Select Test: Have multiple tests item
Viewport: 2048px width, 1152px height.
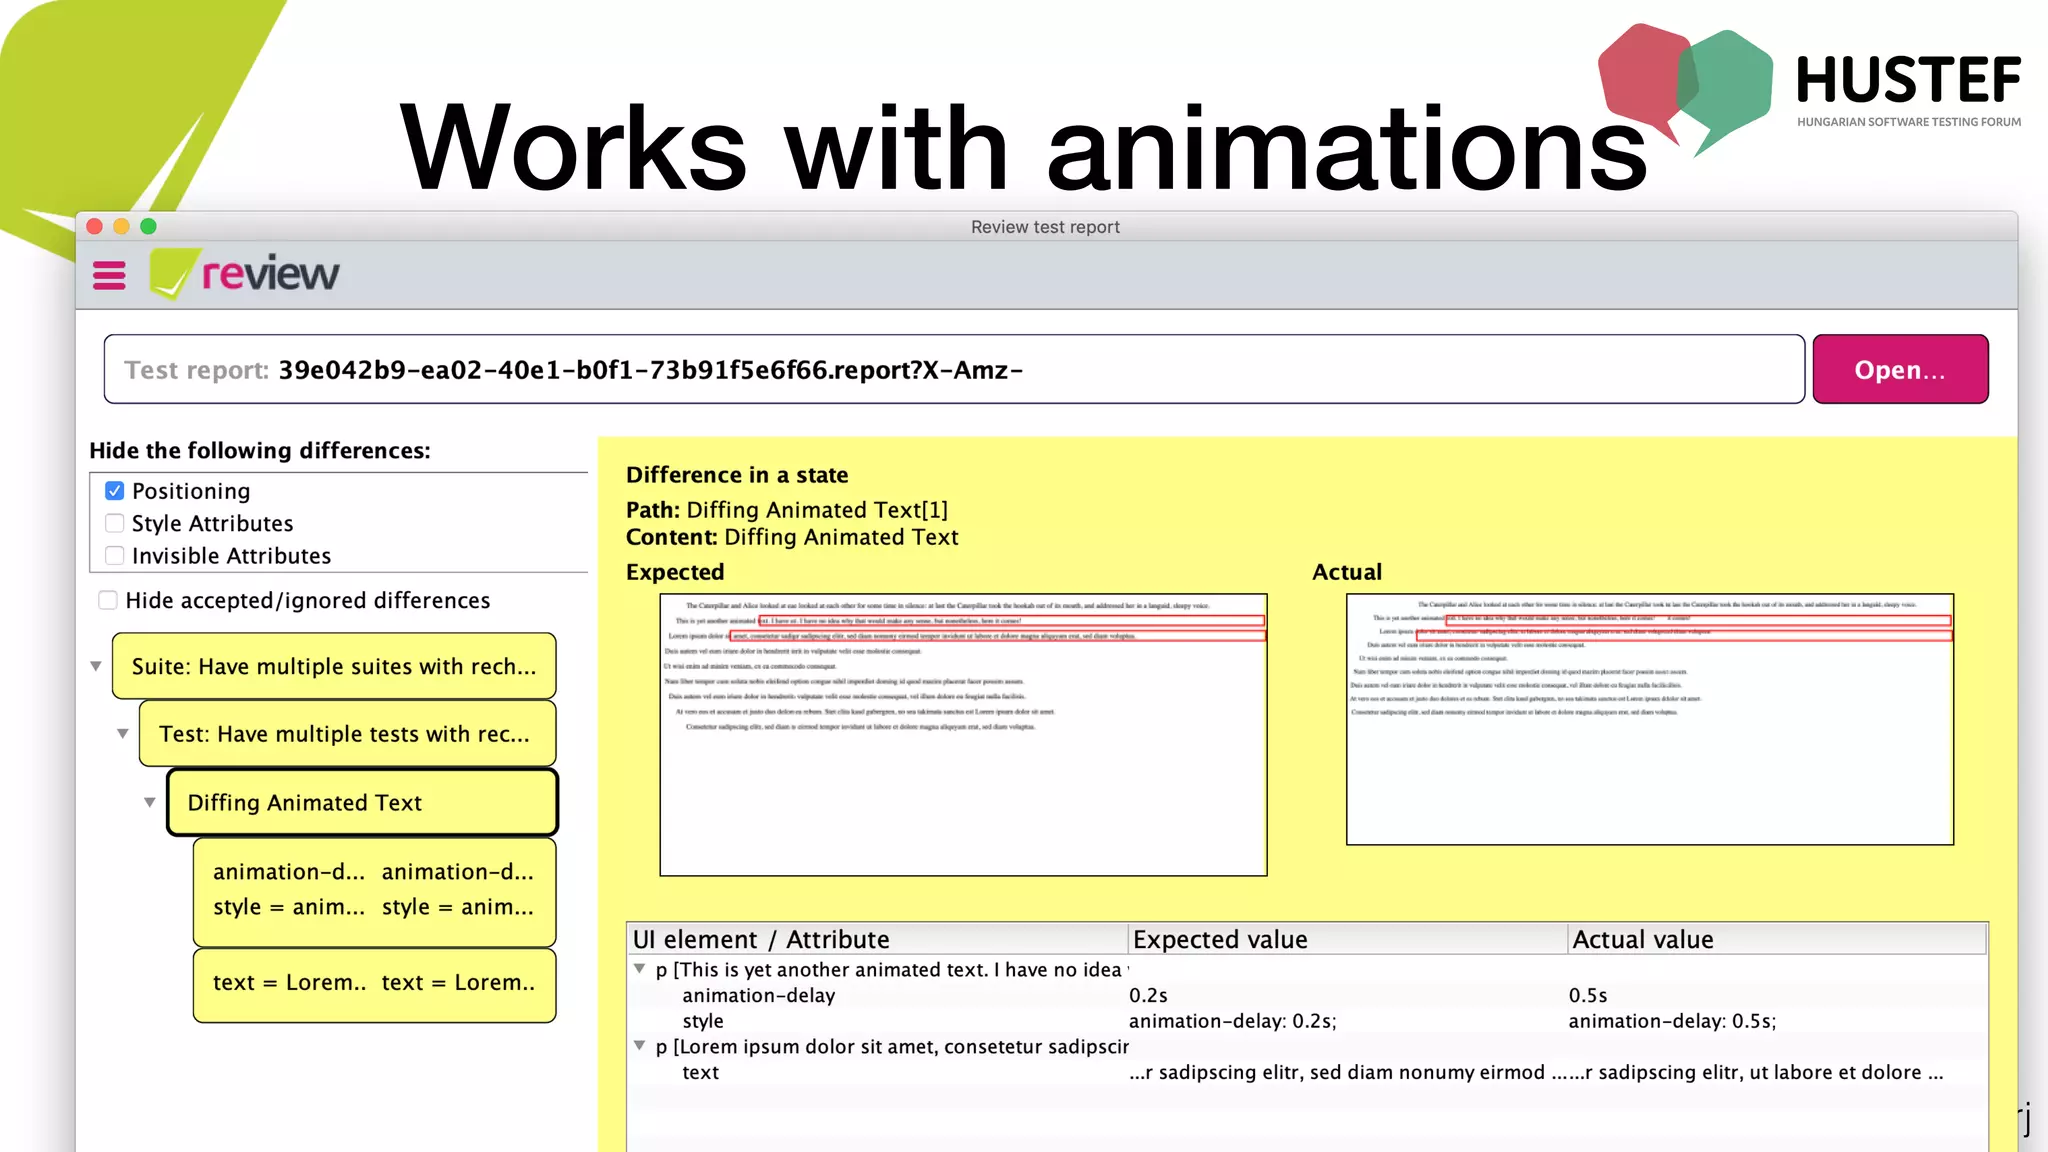(x=347, y=734)
